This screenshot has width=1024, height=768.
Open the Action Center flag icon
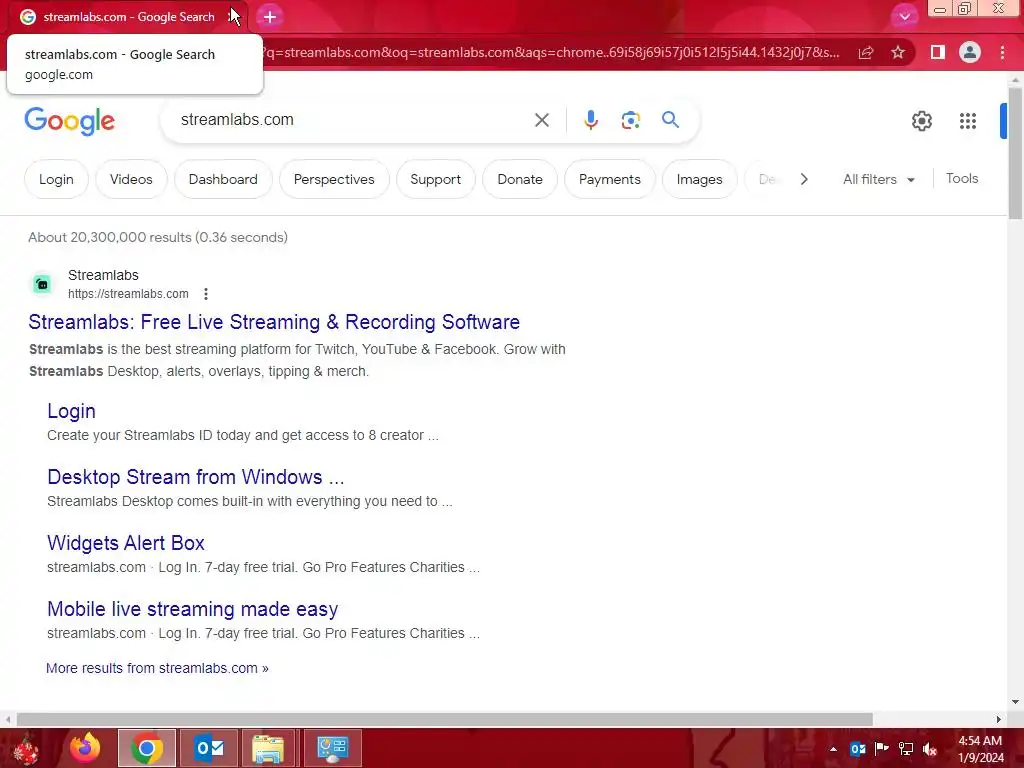point(882,749)
